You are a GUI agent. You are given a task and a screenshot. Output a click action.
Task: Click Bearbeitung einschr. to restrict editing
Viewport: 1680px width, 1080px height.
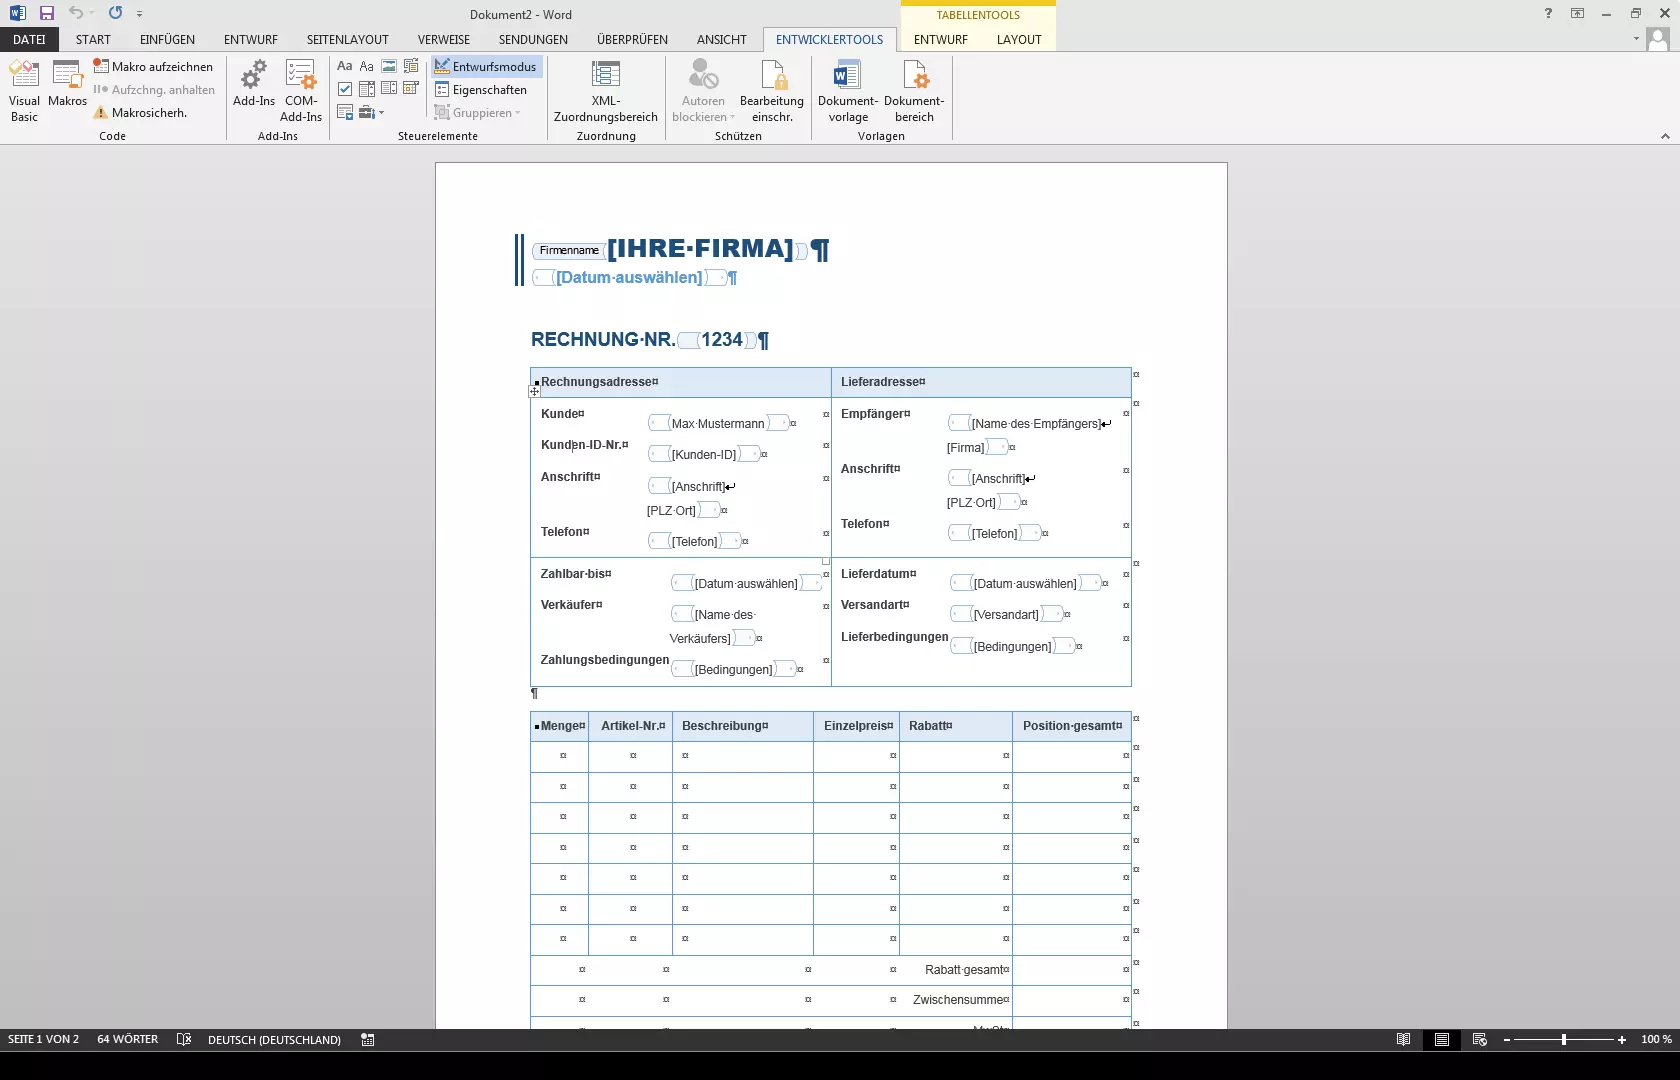pyautogui.click(x=771, y=90)
